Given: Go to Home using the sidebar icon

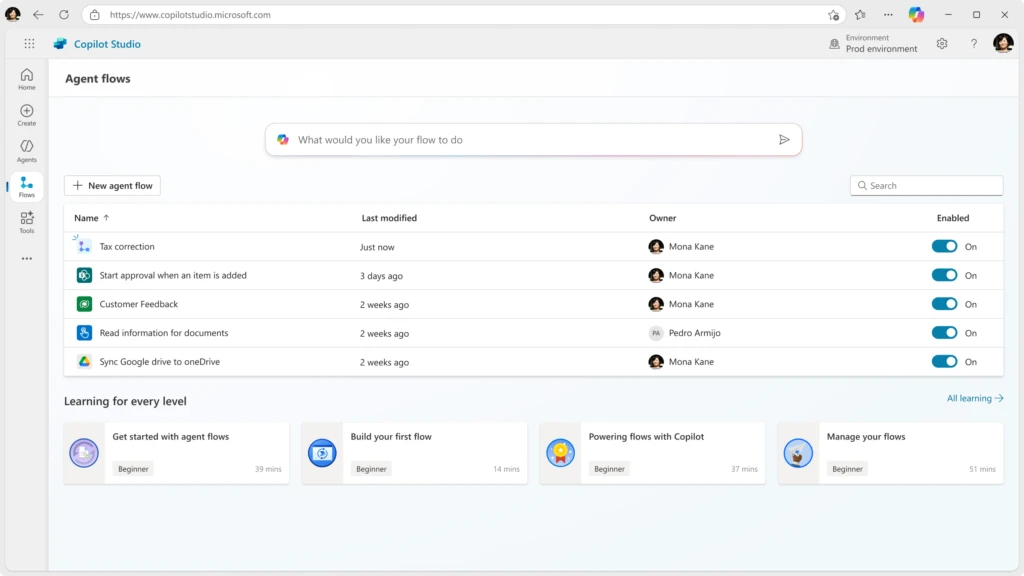Looking at the screenshot, I should (x=26, y=77).
